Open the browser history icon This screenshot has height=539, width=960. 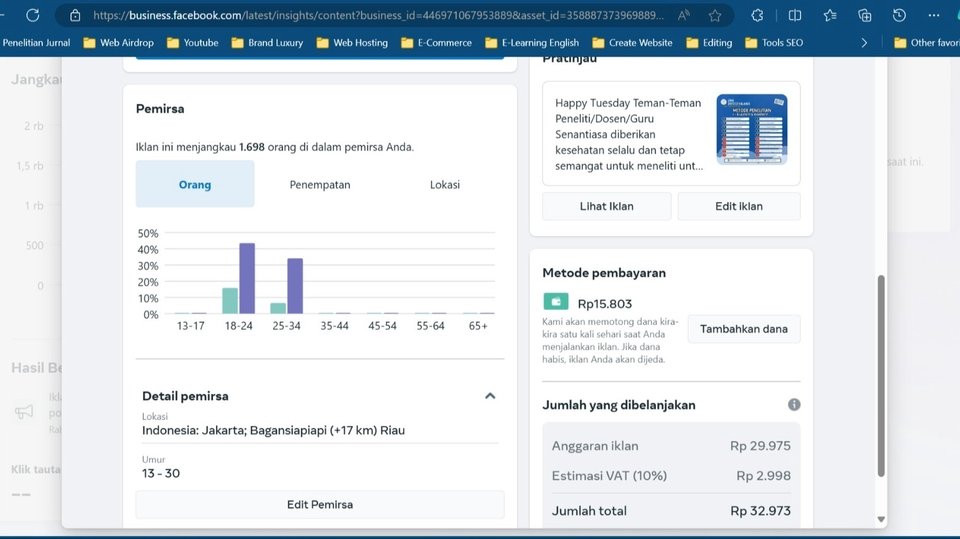899,16
